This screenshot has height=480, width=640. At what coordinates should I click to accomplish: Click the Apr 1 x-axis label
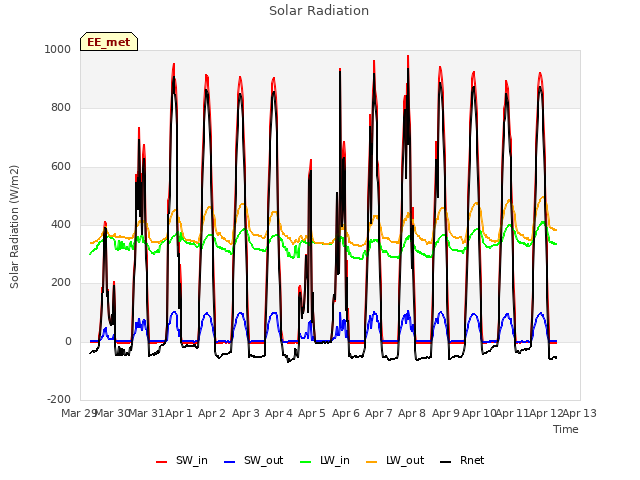(x=179, y=413)
